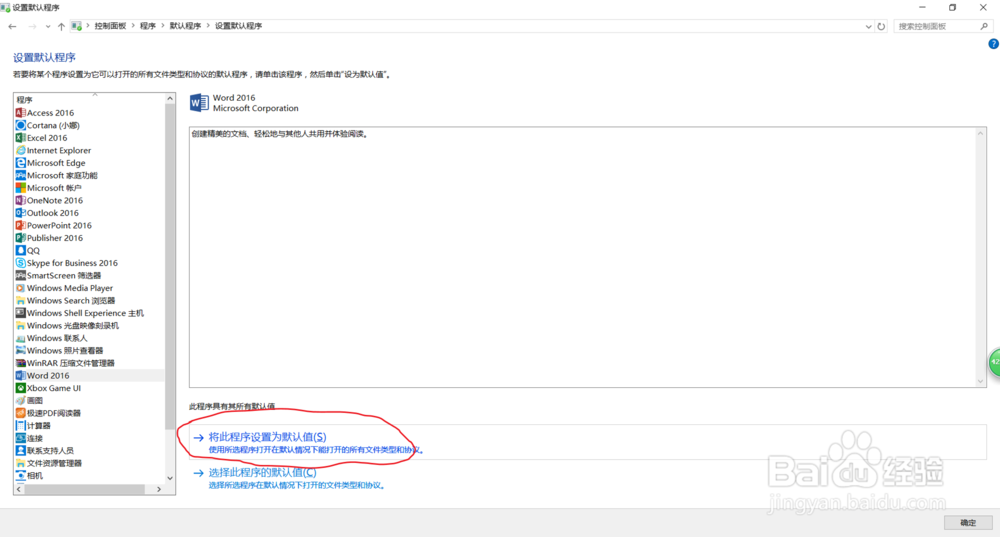Click the SmartScreen 筛选器 icon

click(20, 276)
